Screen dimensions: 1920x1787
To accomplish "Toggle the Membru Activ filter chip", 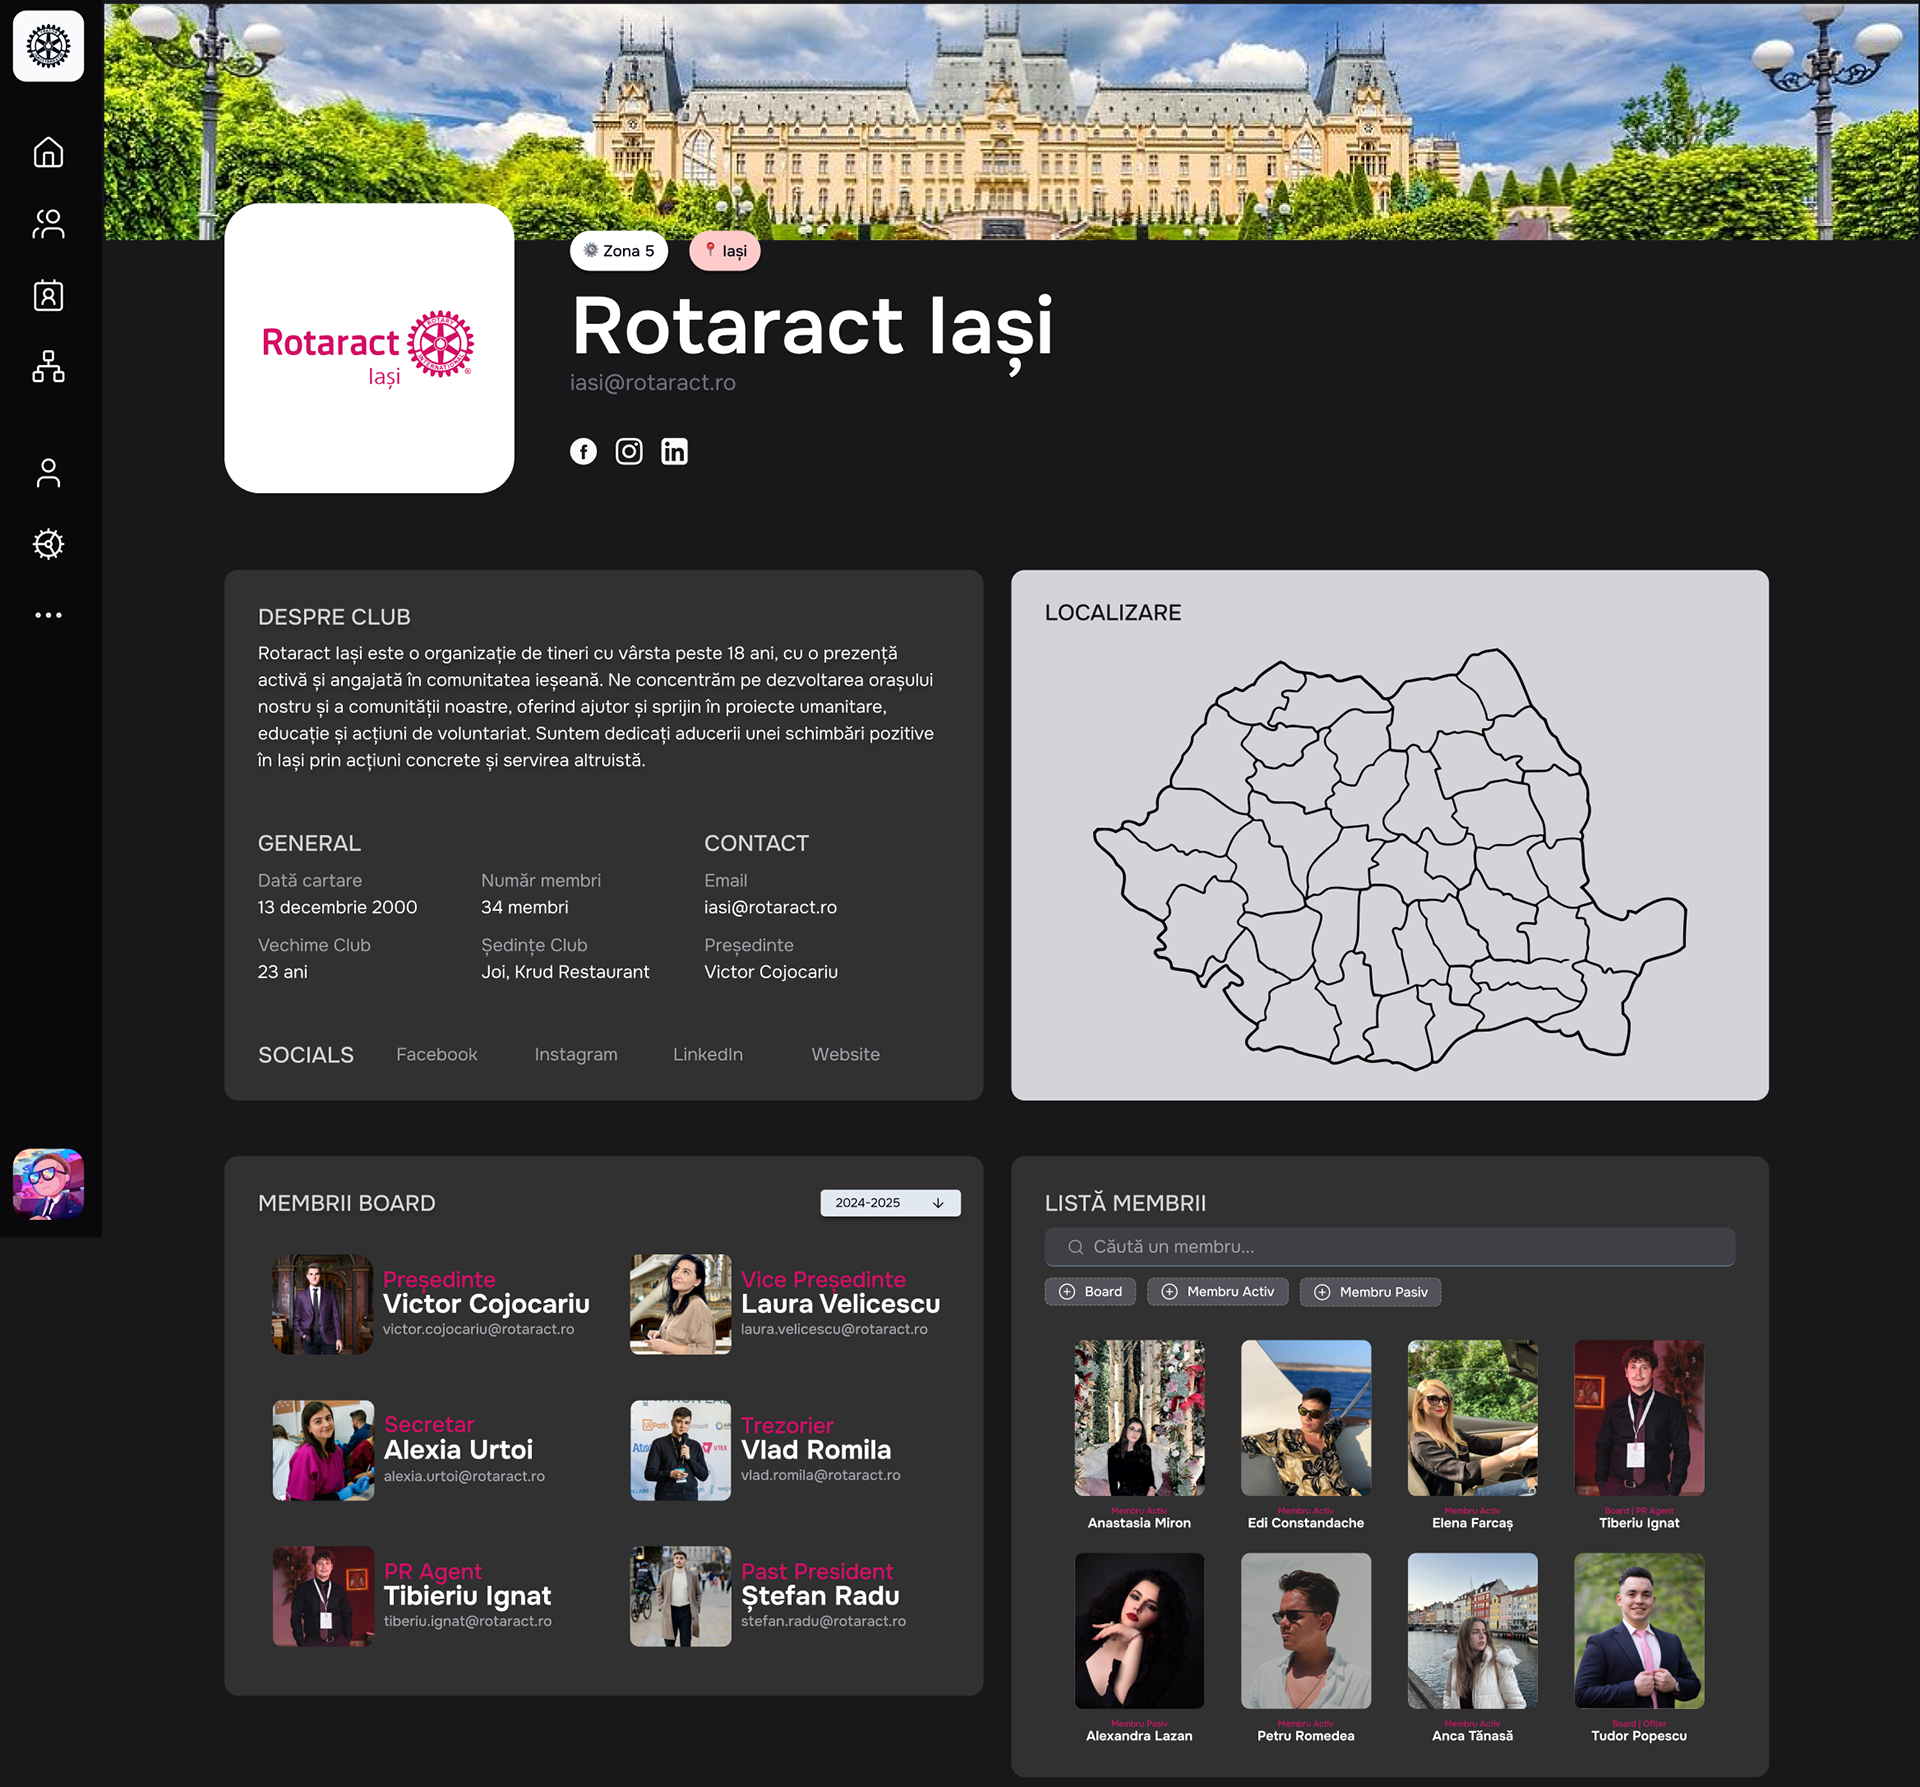I will click(x=1217, y=1292).
